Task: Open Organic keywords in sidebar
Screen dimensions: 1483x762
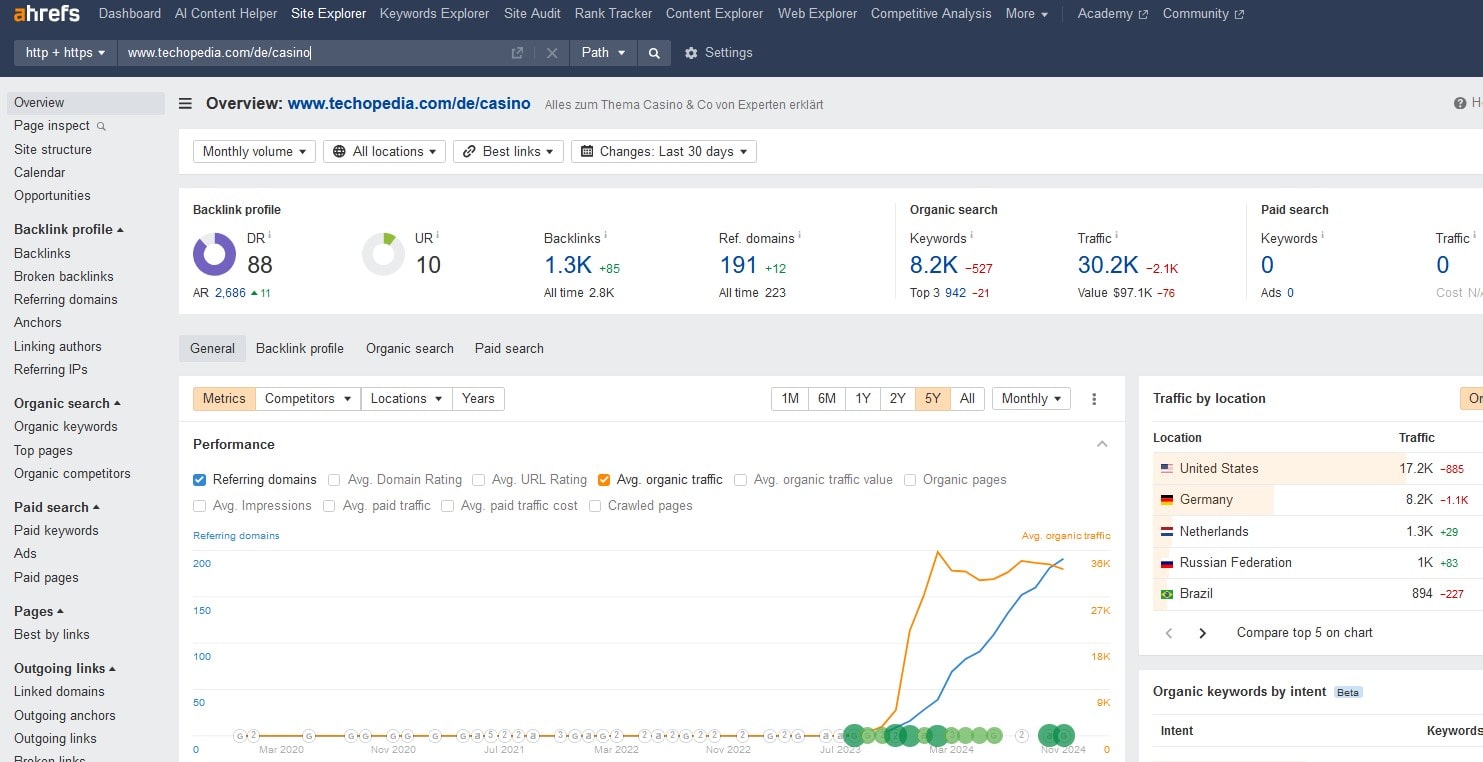Action: coord(66,427)
